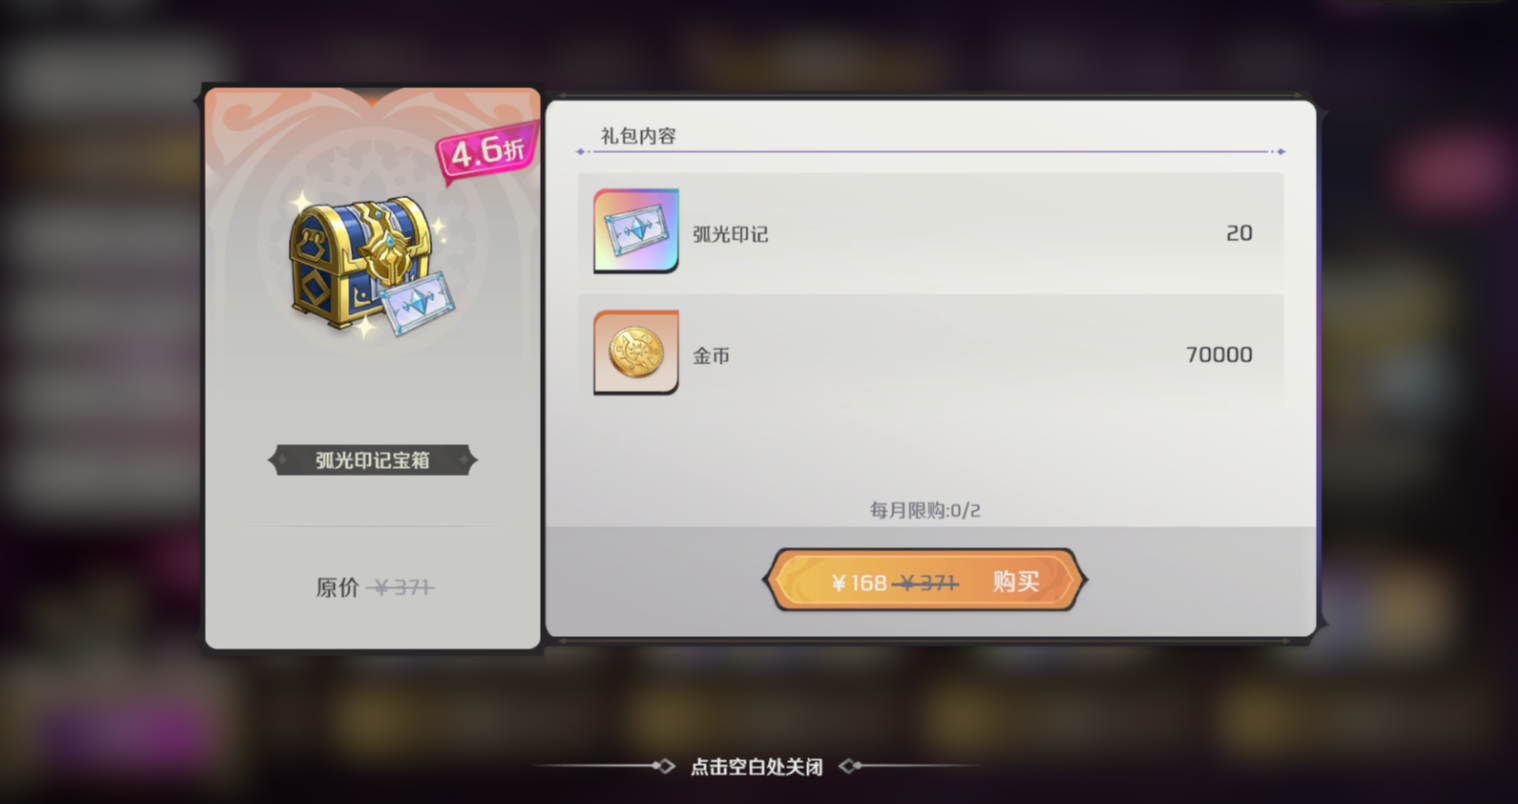Click the 弧光印记 item name text

click(730, 234)
